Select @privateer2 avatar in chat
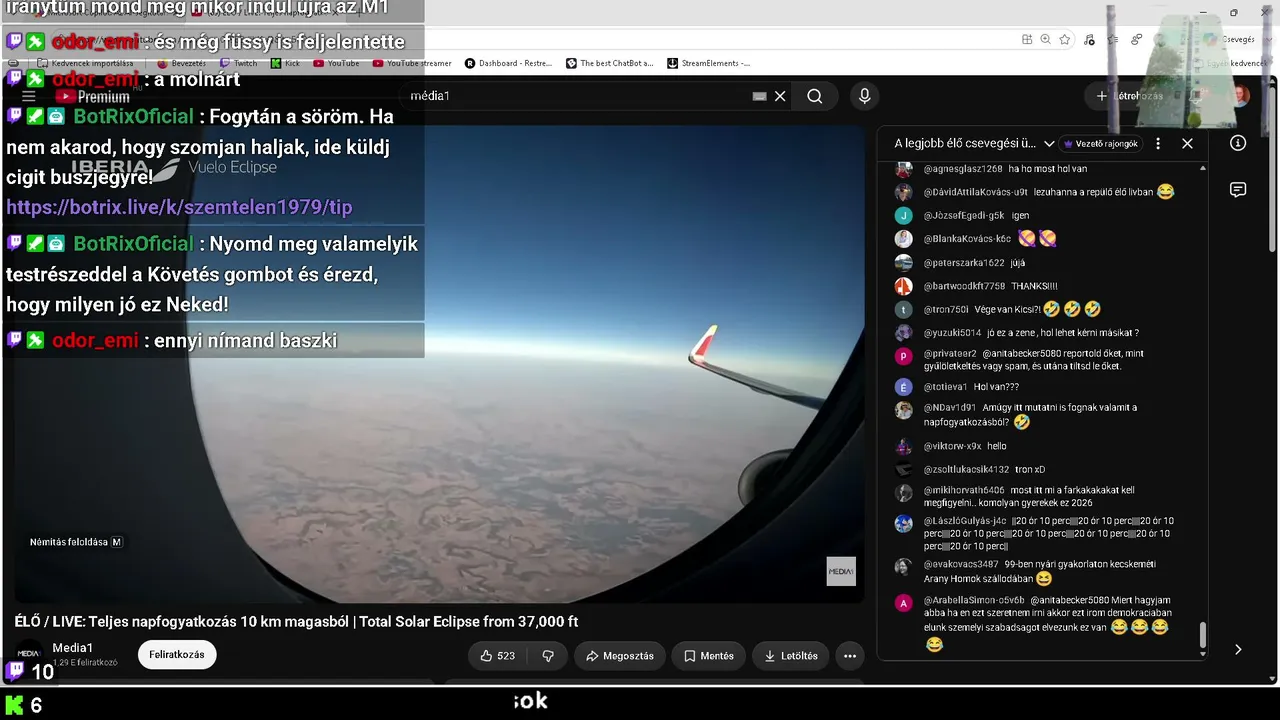 pyautogui.click(x=904, y=356)
